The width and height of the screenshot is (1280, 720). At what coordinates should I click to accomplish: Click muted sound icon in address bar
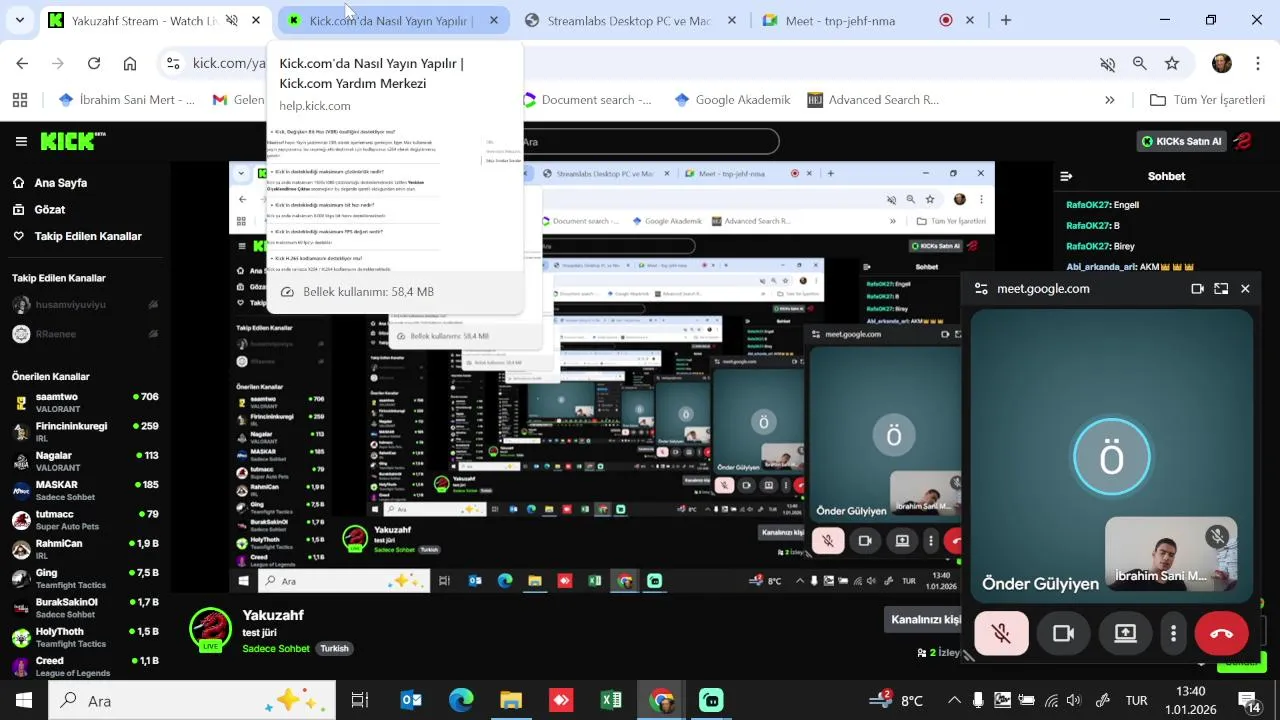[1107, 63]
